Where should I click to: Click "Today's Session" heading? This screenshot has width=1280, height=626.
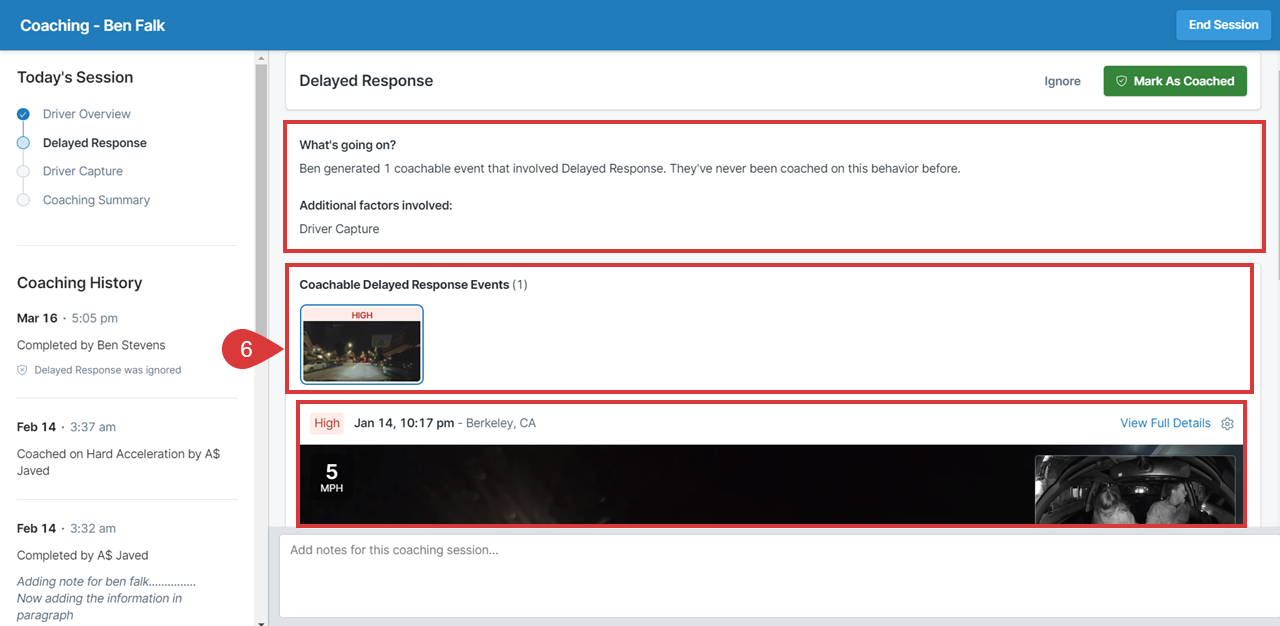[x=75, y=77]
